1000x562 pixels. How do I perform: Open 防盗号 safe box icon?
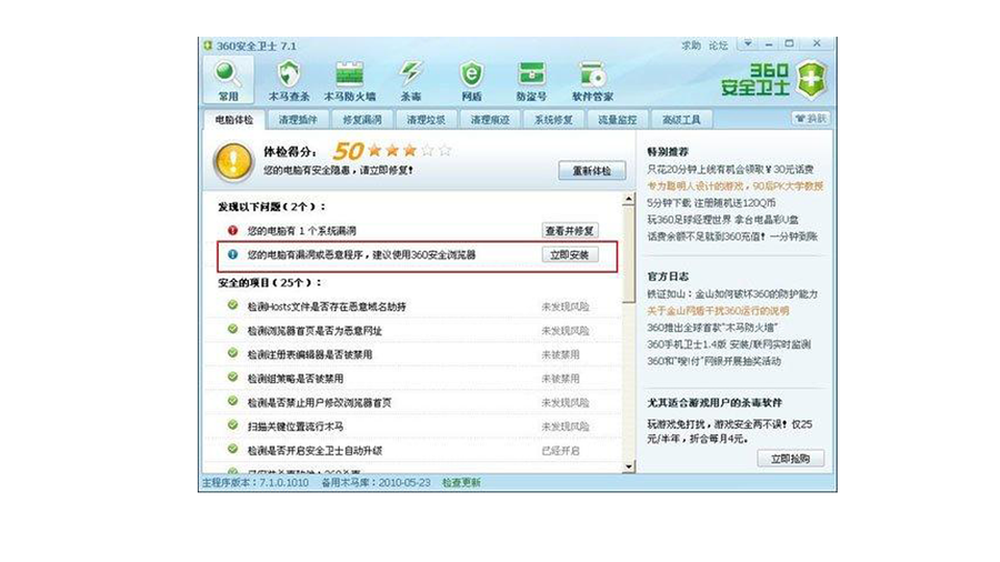tap(531, 80)
